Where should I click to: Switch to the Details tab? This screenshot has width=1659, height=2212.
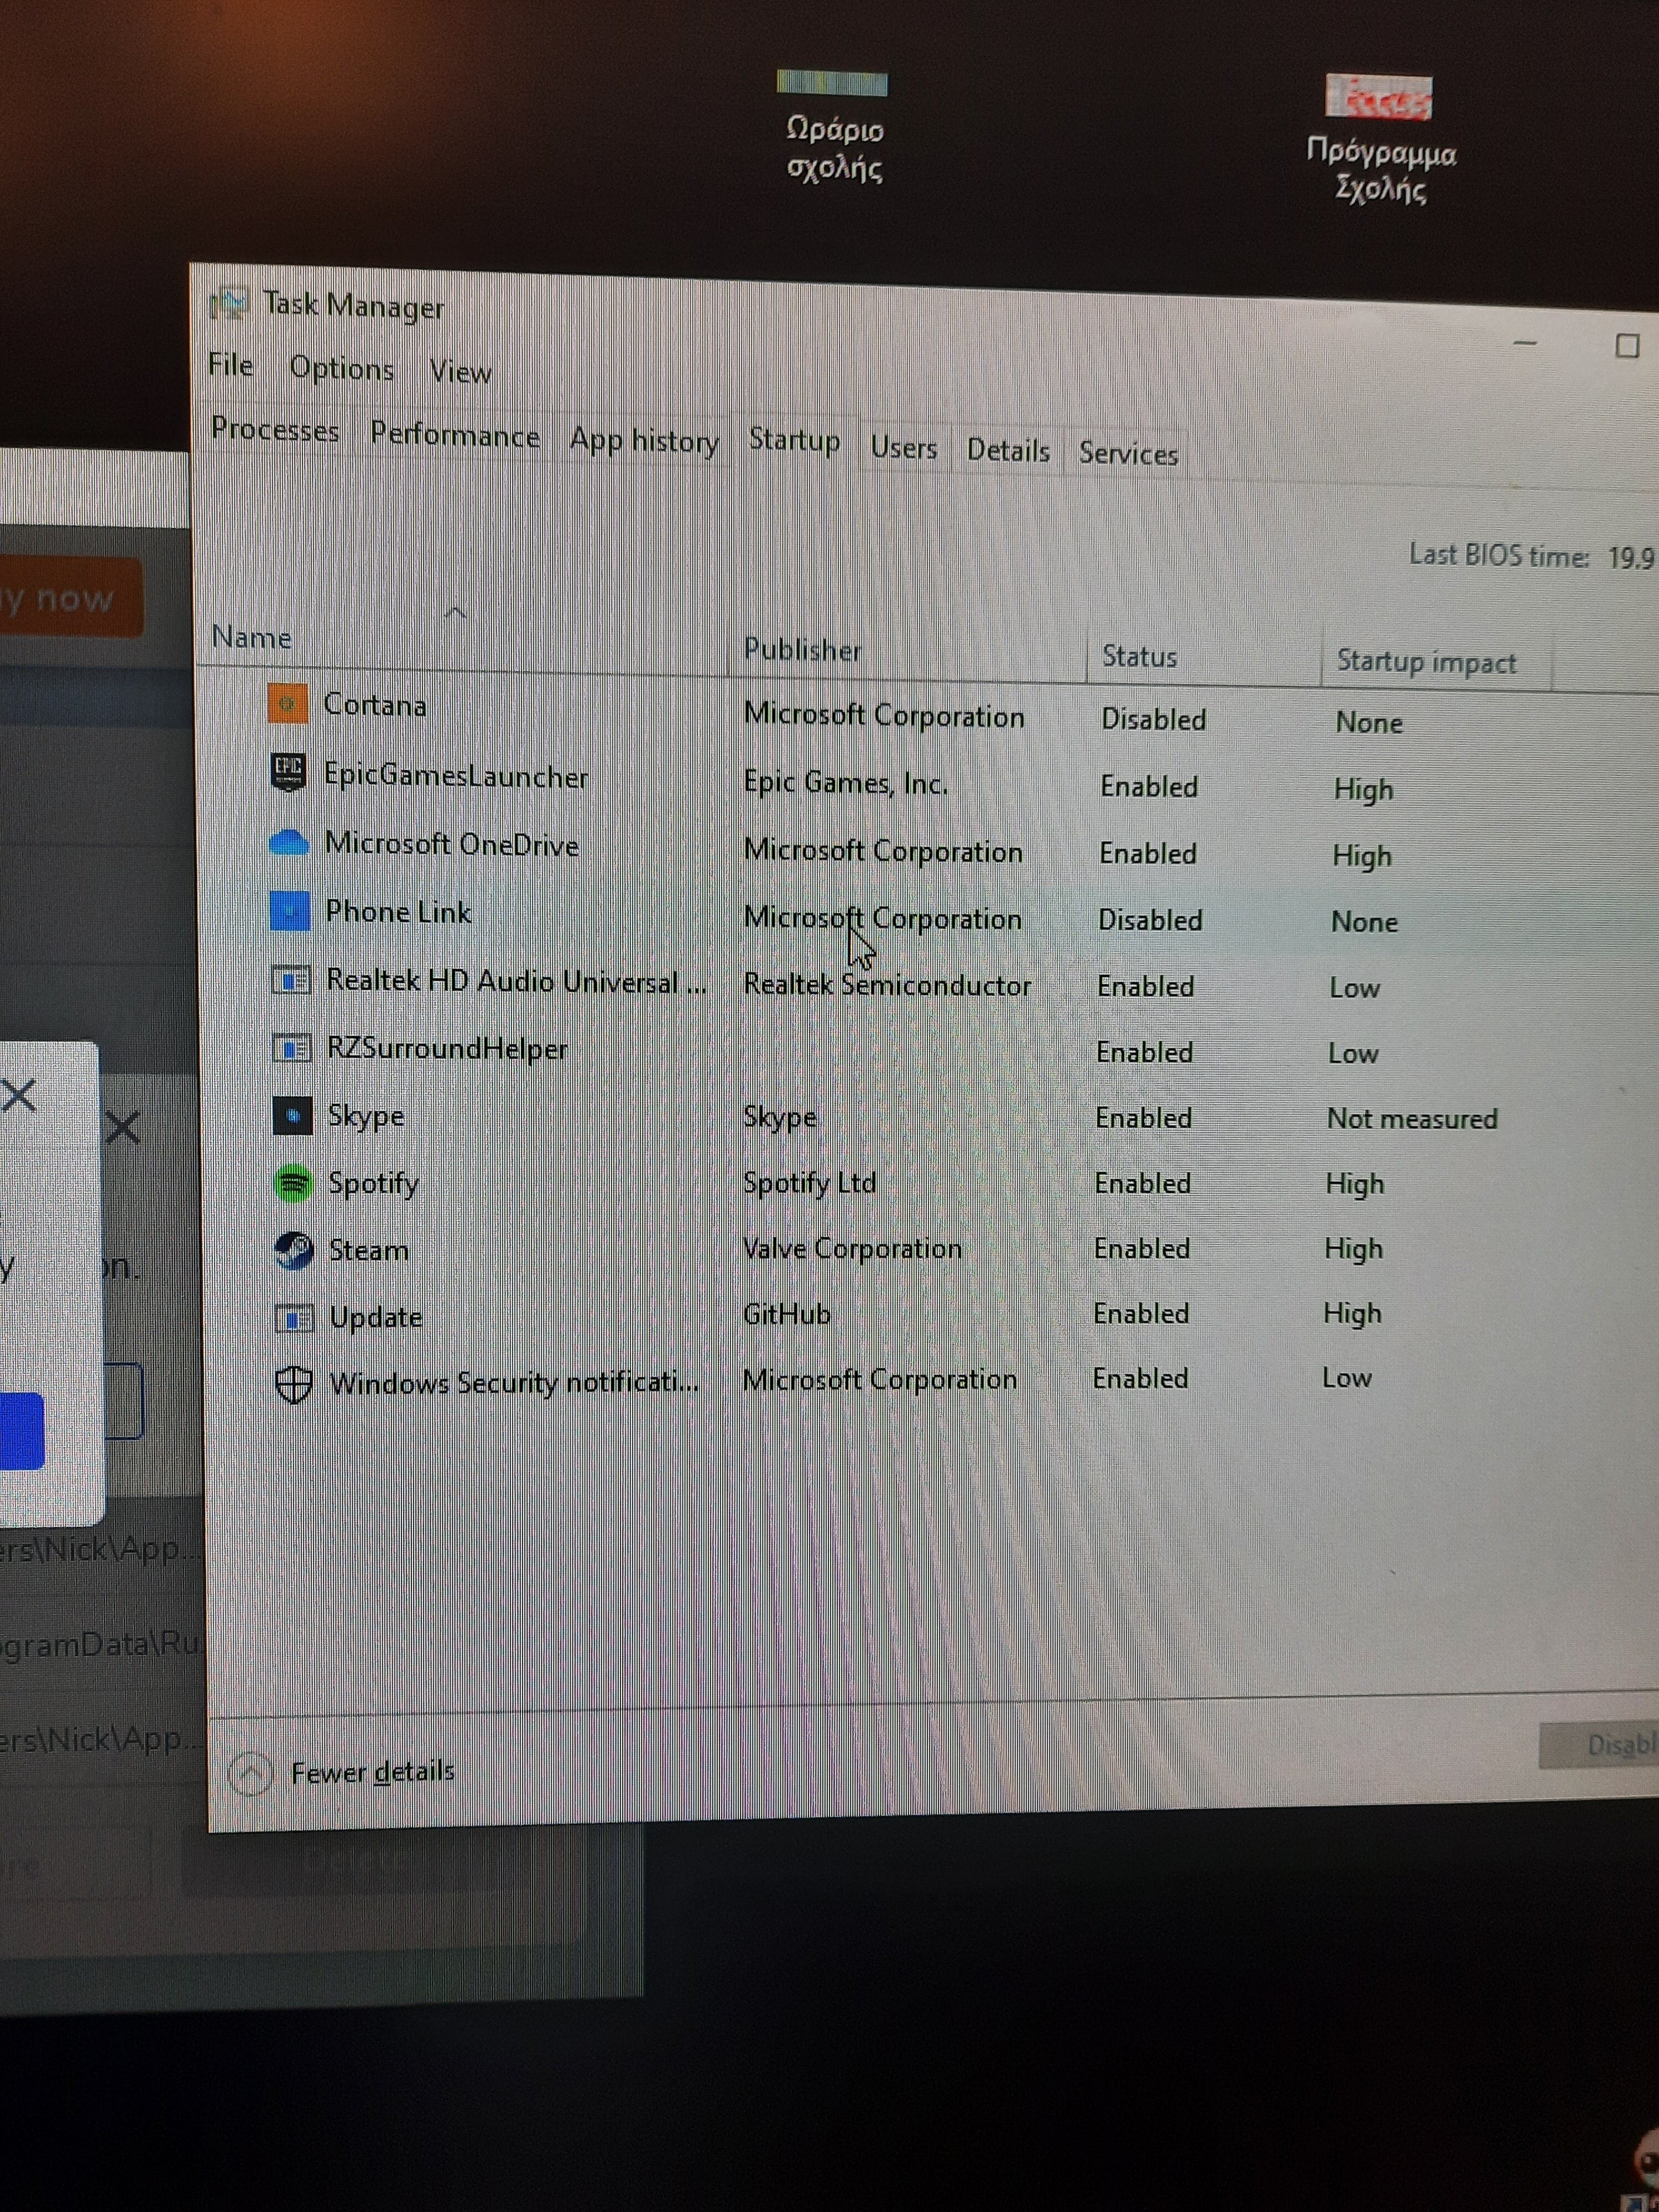1008,451
